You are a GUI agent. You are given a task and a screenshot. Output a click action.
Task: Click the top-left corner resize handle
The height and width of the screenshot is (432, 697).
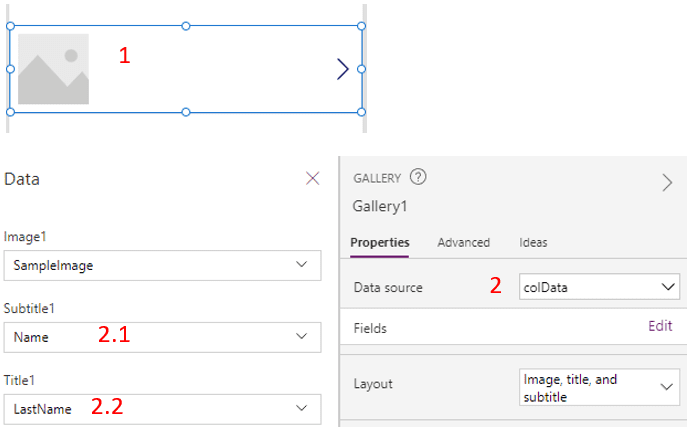click(10, 26)
